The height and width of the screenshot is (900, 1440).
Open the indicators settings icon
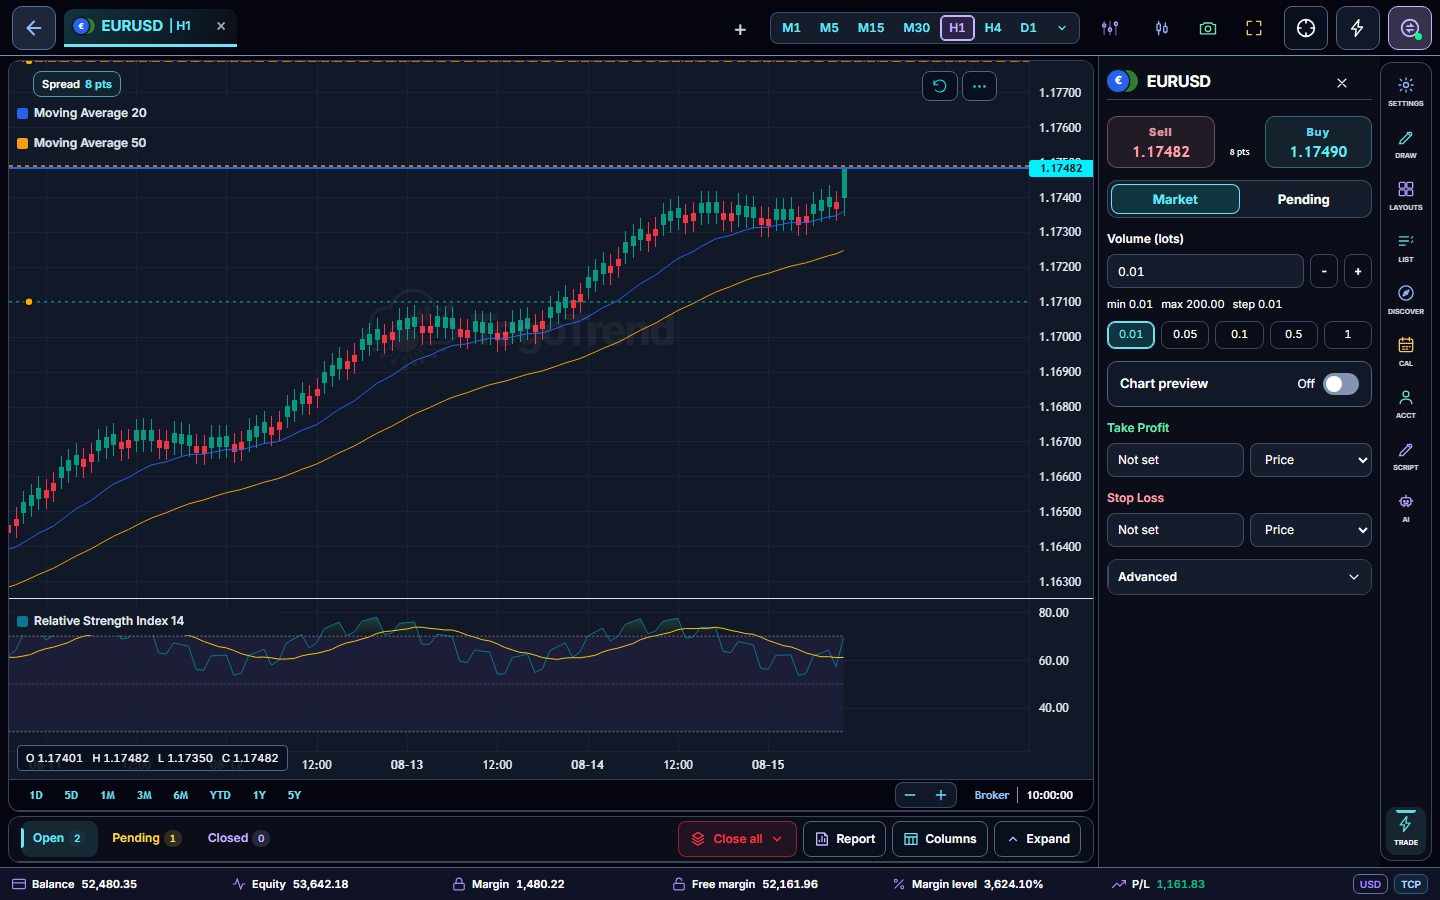pyautogui.click(x=1110, y=28)
